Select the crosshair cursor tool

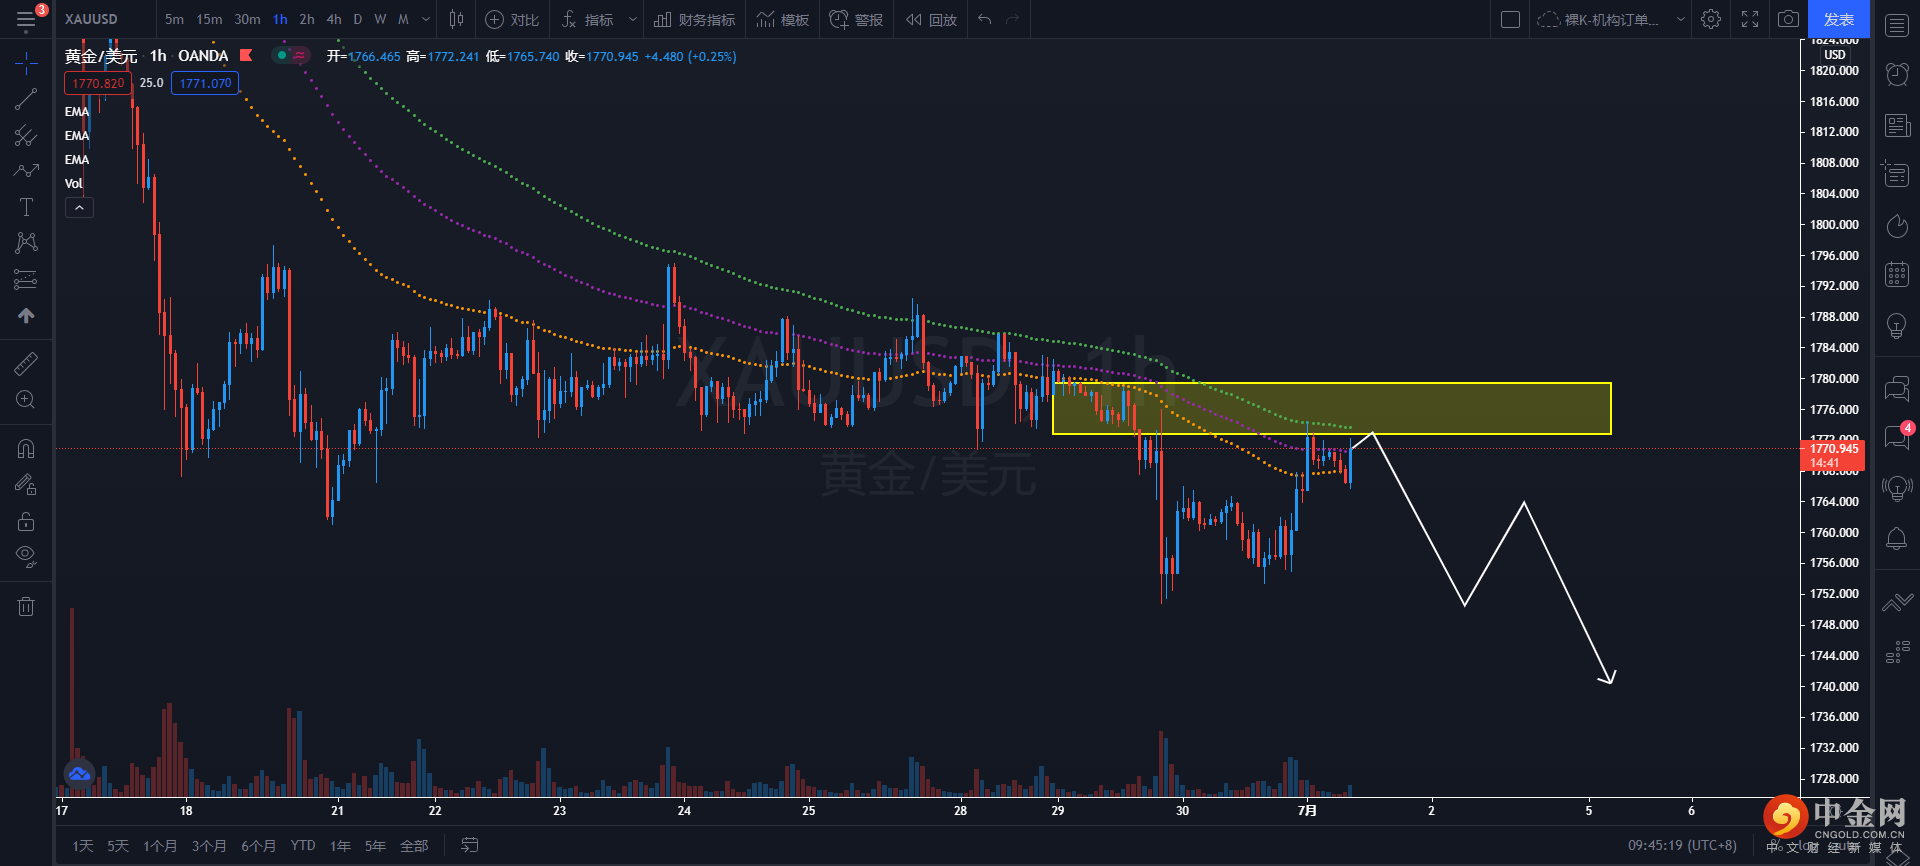tap(26, 64)
